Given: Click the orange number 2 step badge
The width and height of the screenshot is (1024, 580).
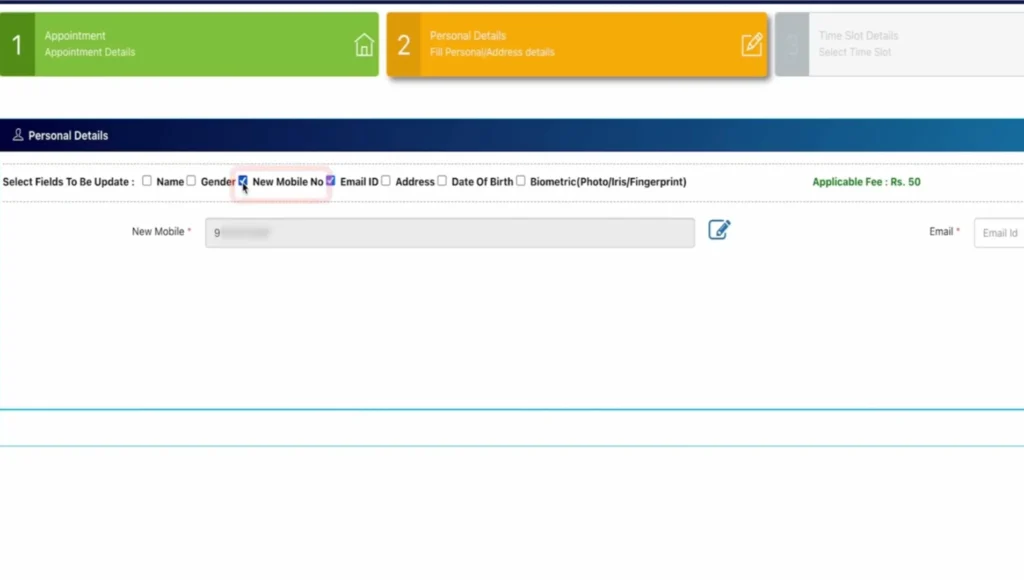Looking at the screenshot, I should (x=404, y=45).
